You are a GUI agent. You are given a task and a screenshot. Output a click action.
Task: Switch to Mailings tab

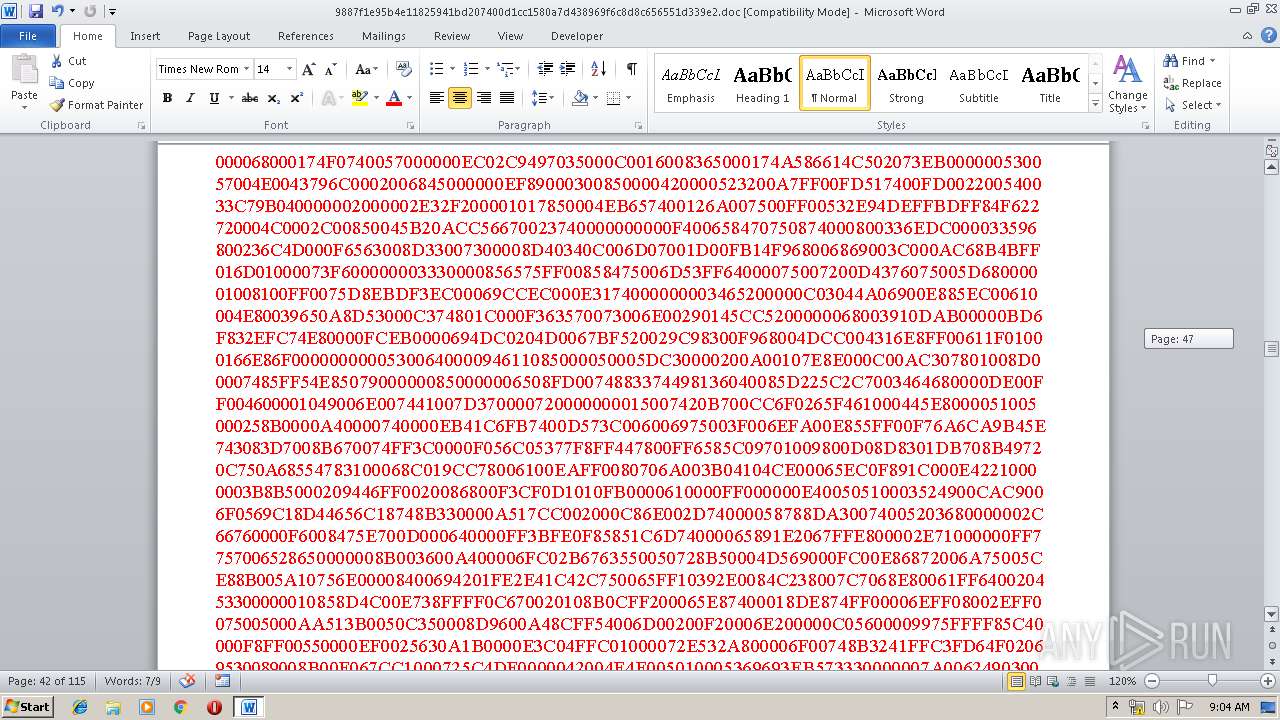pos(384,36)
